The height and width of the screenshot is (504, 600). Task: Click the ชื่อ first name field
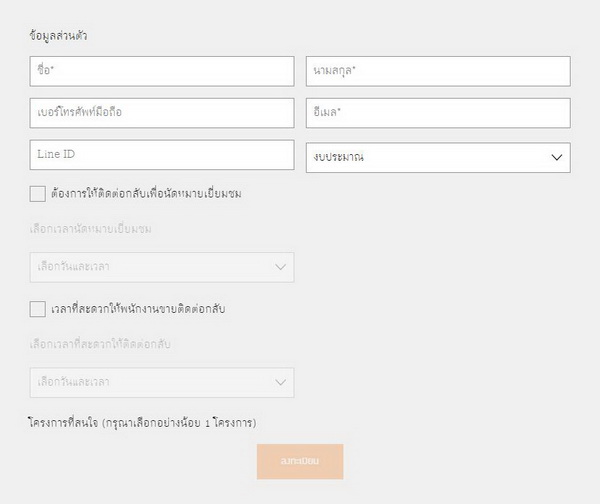click(x=162, y=71)
